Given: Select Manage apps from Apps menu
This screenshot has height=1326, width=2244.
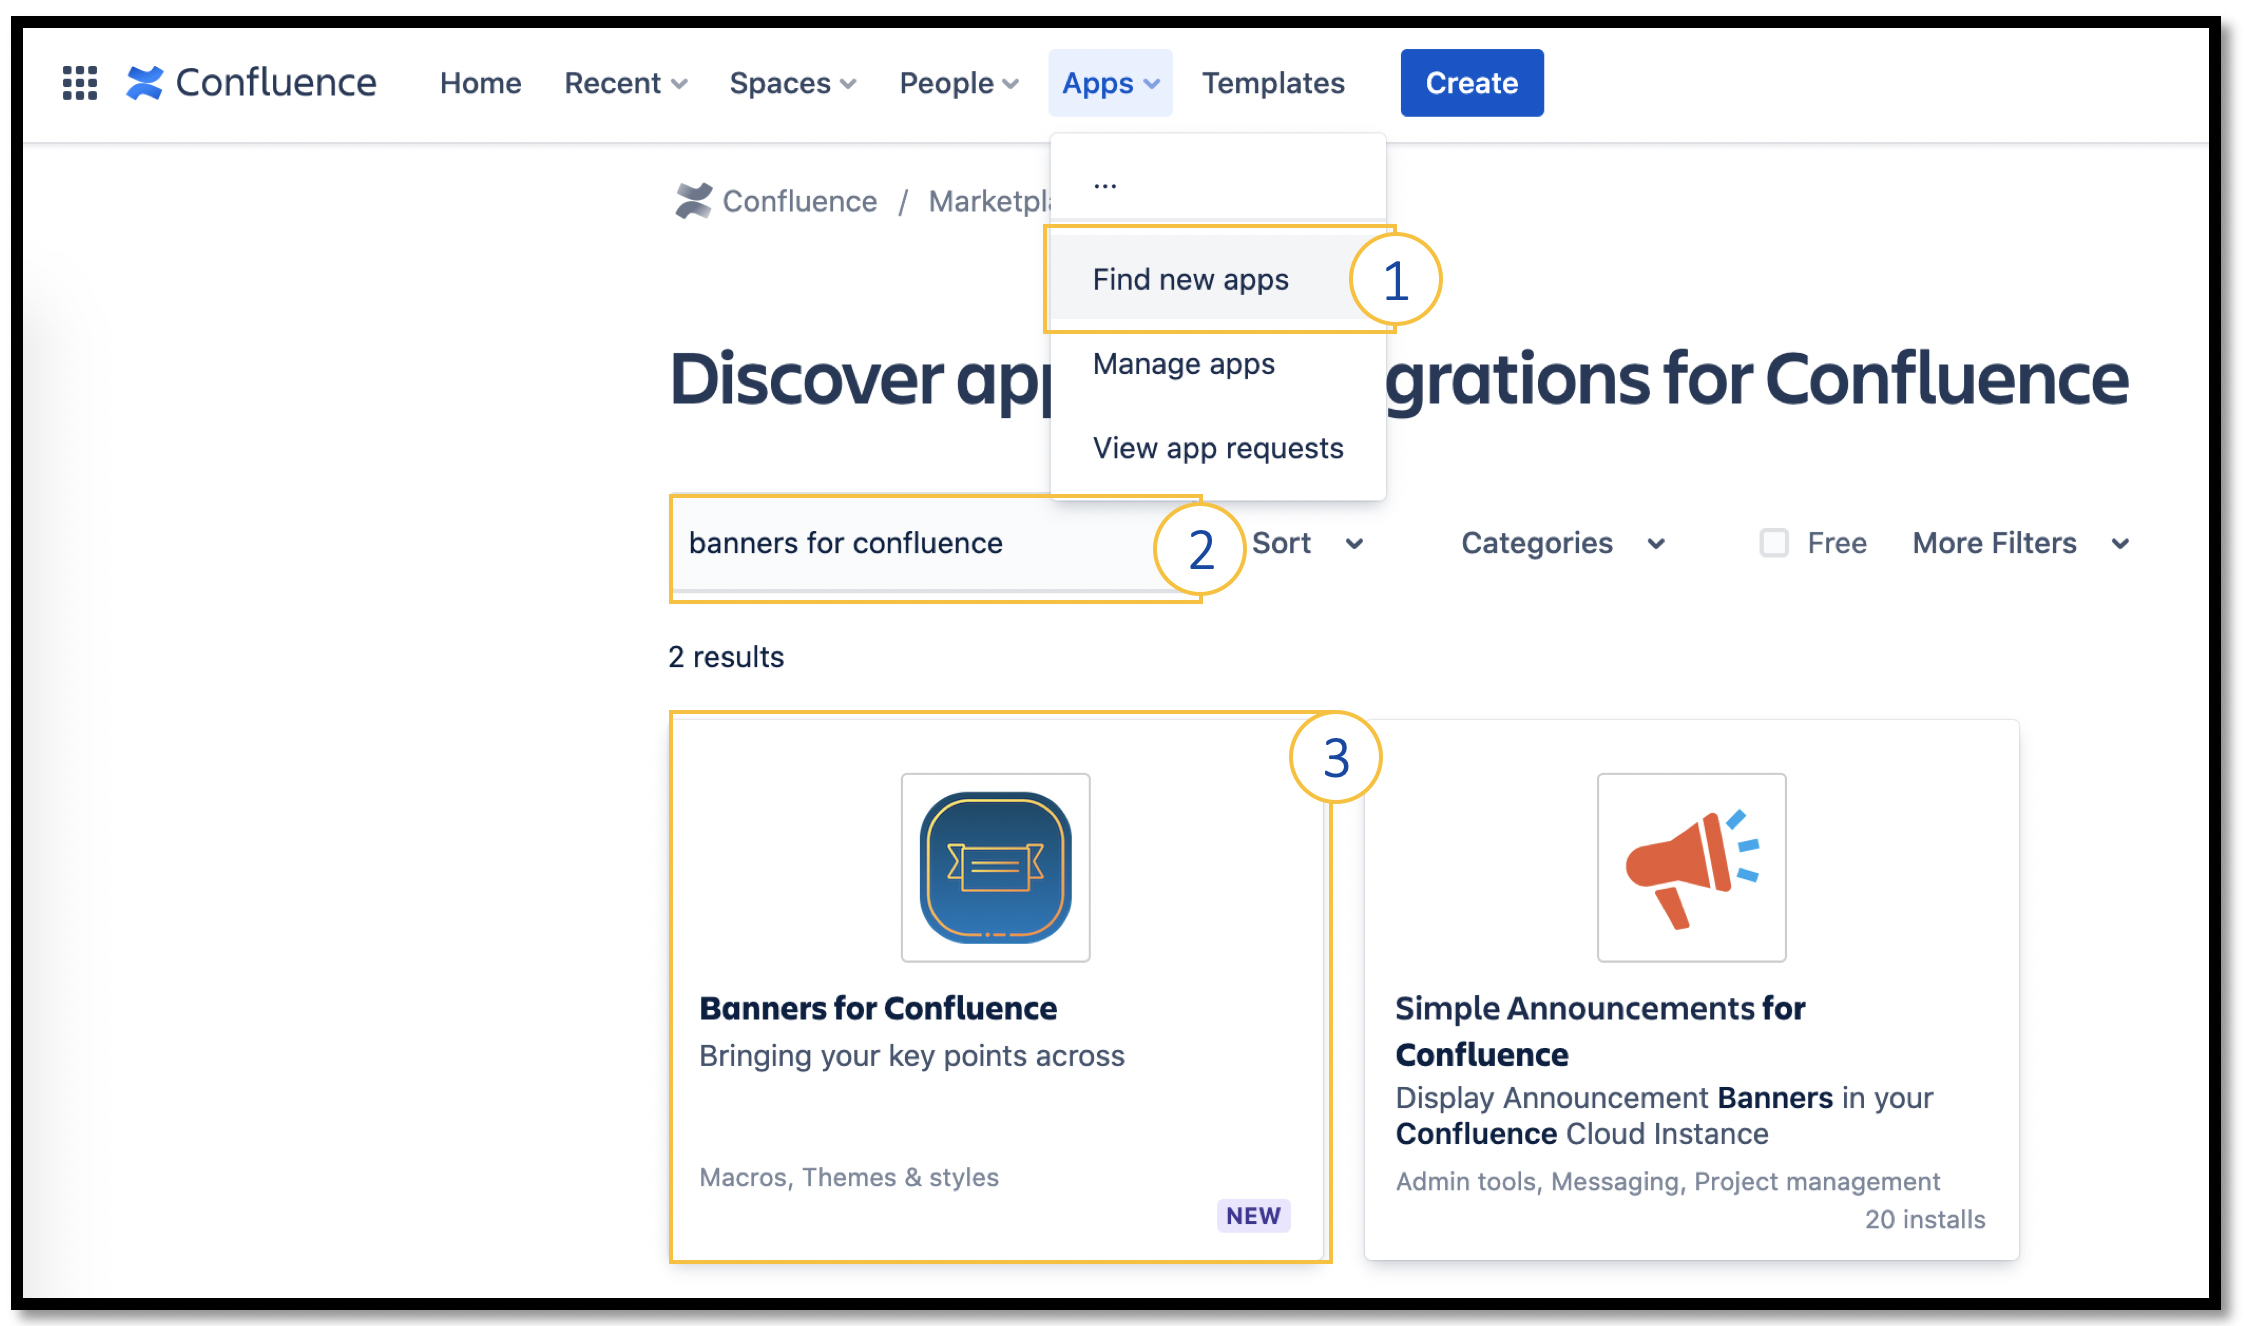Looking at the screenshot, I should coord(1183,364).
